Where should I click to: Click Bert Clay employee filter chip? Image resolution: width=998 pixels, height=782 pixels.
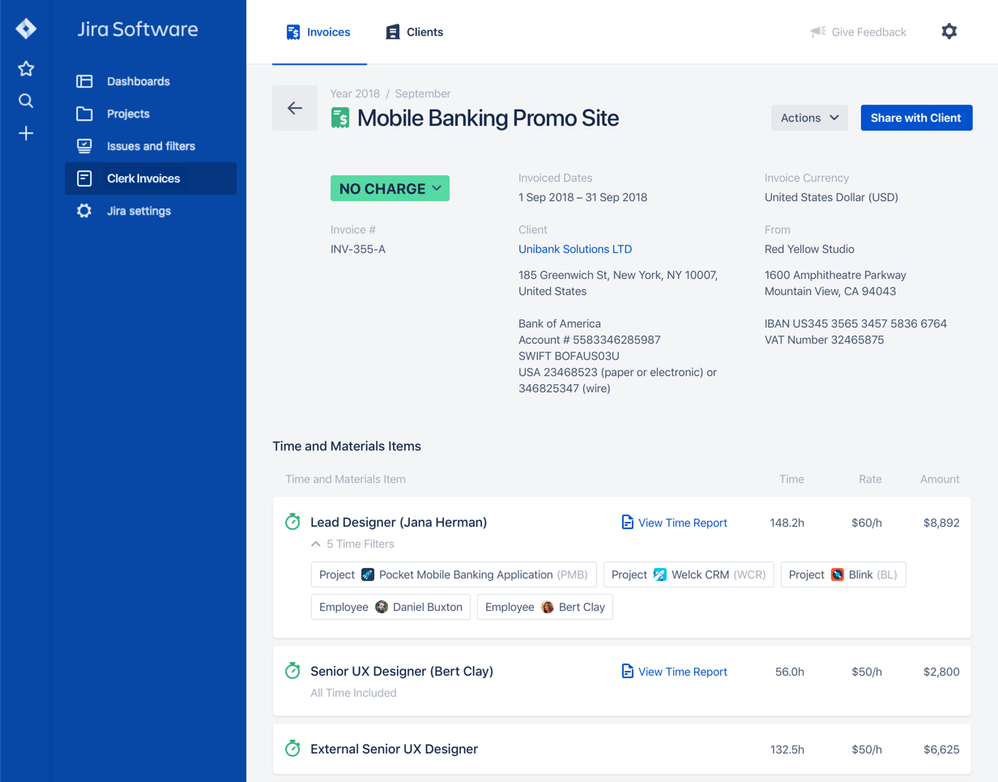(545, 607)
